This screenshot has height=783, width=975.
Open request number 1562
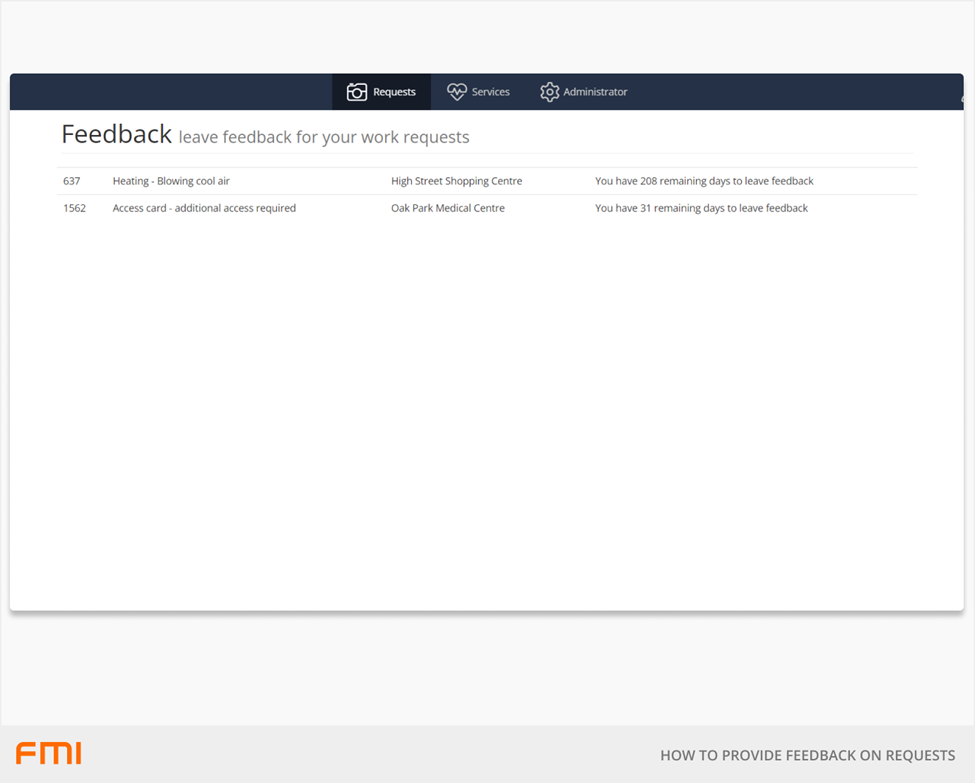[x=74, y=208]
